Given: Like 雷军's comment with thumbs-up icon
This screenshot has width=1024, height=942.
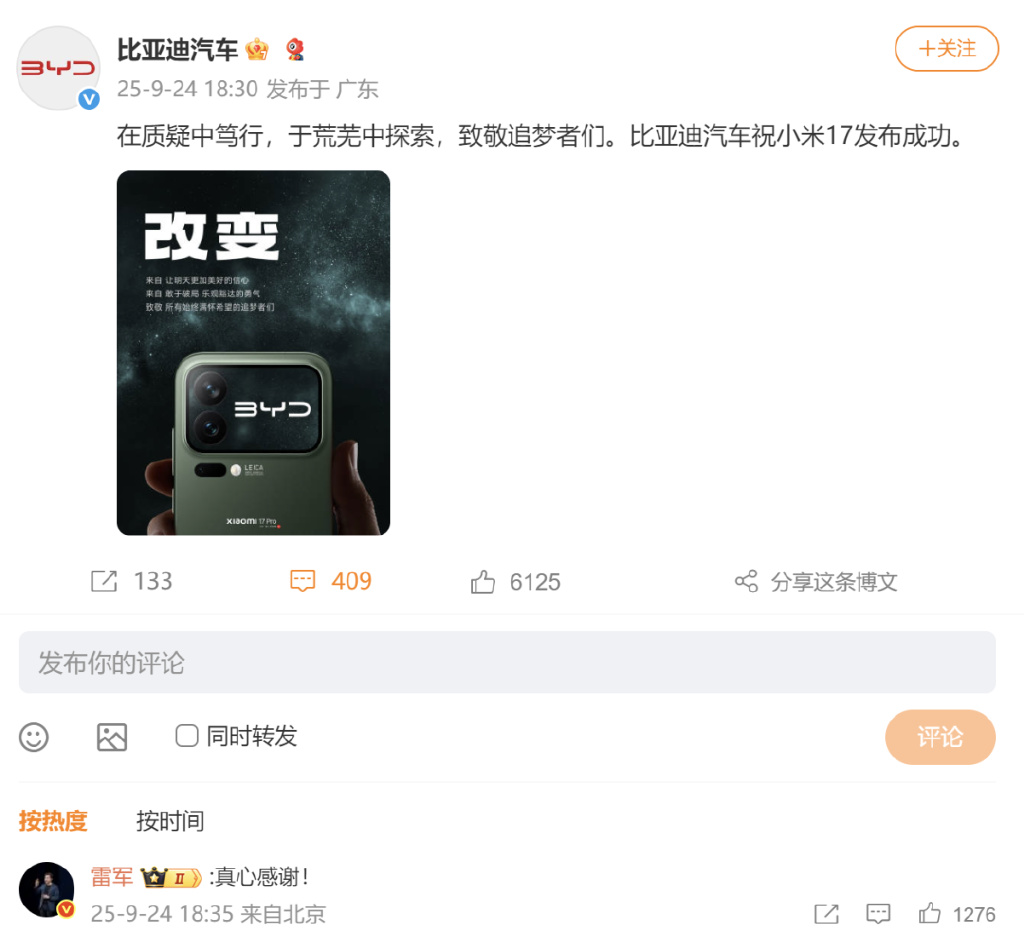Looking at the screenshot, I should [x=929, y=913].
